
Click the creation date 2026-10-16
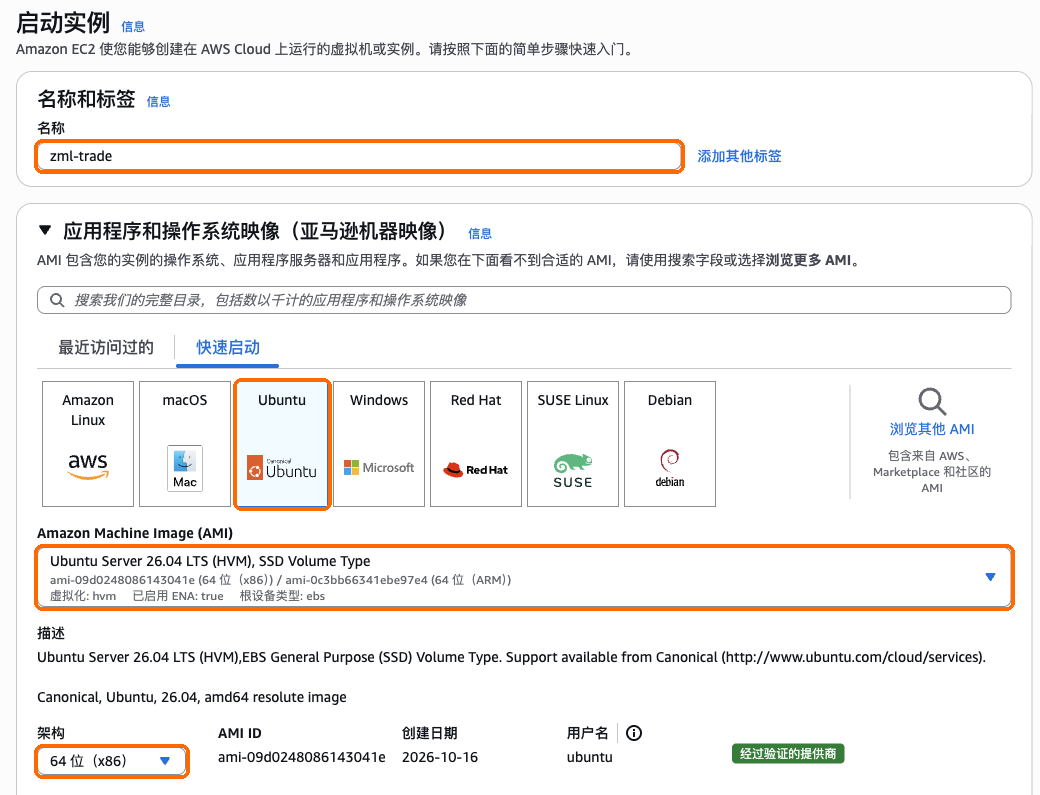pos(440,757)
